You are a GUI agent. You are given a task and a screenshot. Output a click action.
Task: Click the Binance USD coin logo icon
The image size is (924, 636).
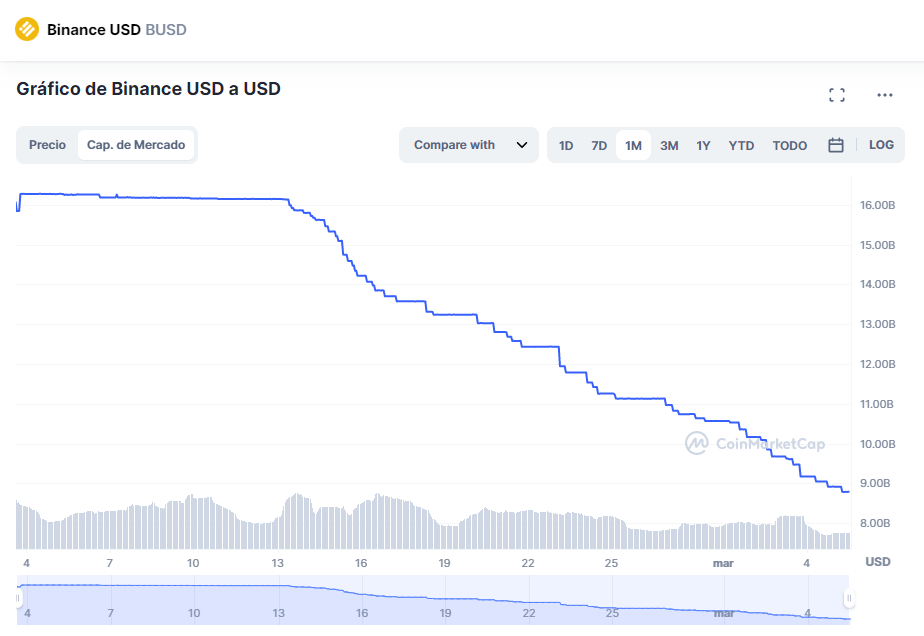(27, 29)
